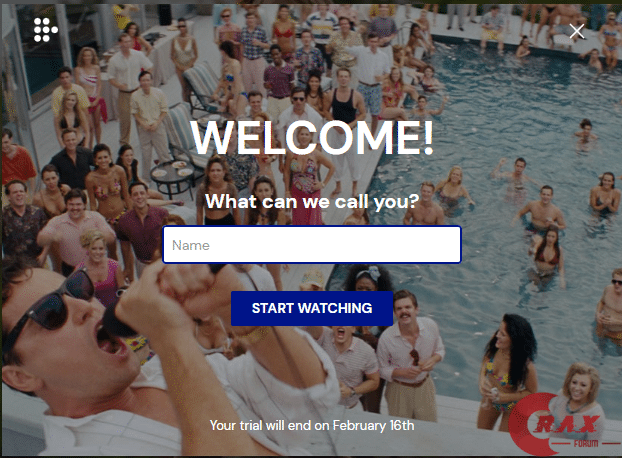Click the white X icon at the top
This screenshot has width=622, height=458.
coord(576,31)
